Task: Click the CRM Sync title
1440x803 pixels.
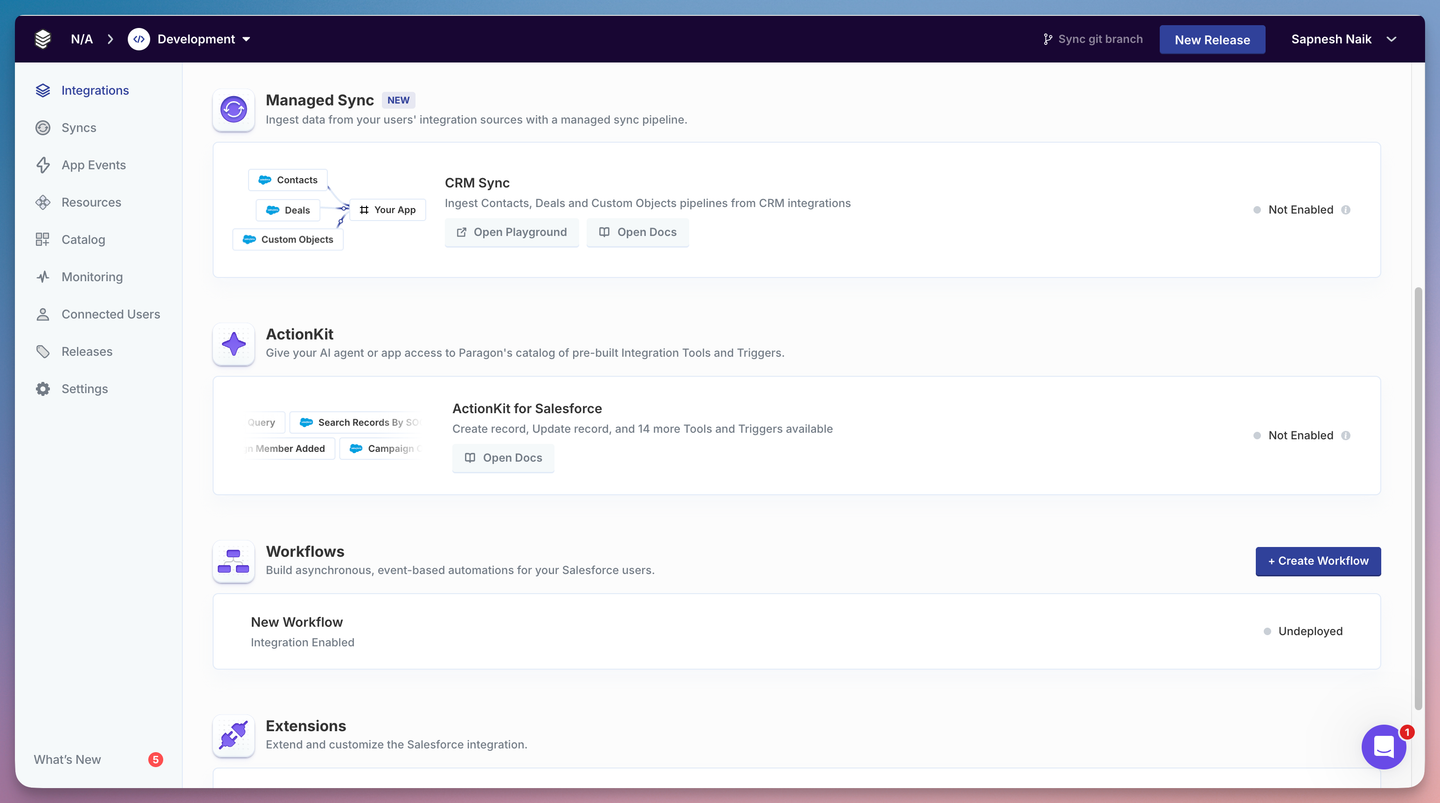Action: (477, 183)
